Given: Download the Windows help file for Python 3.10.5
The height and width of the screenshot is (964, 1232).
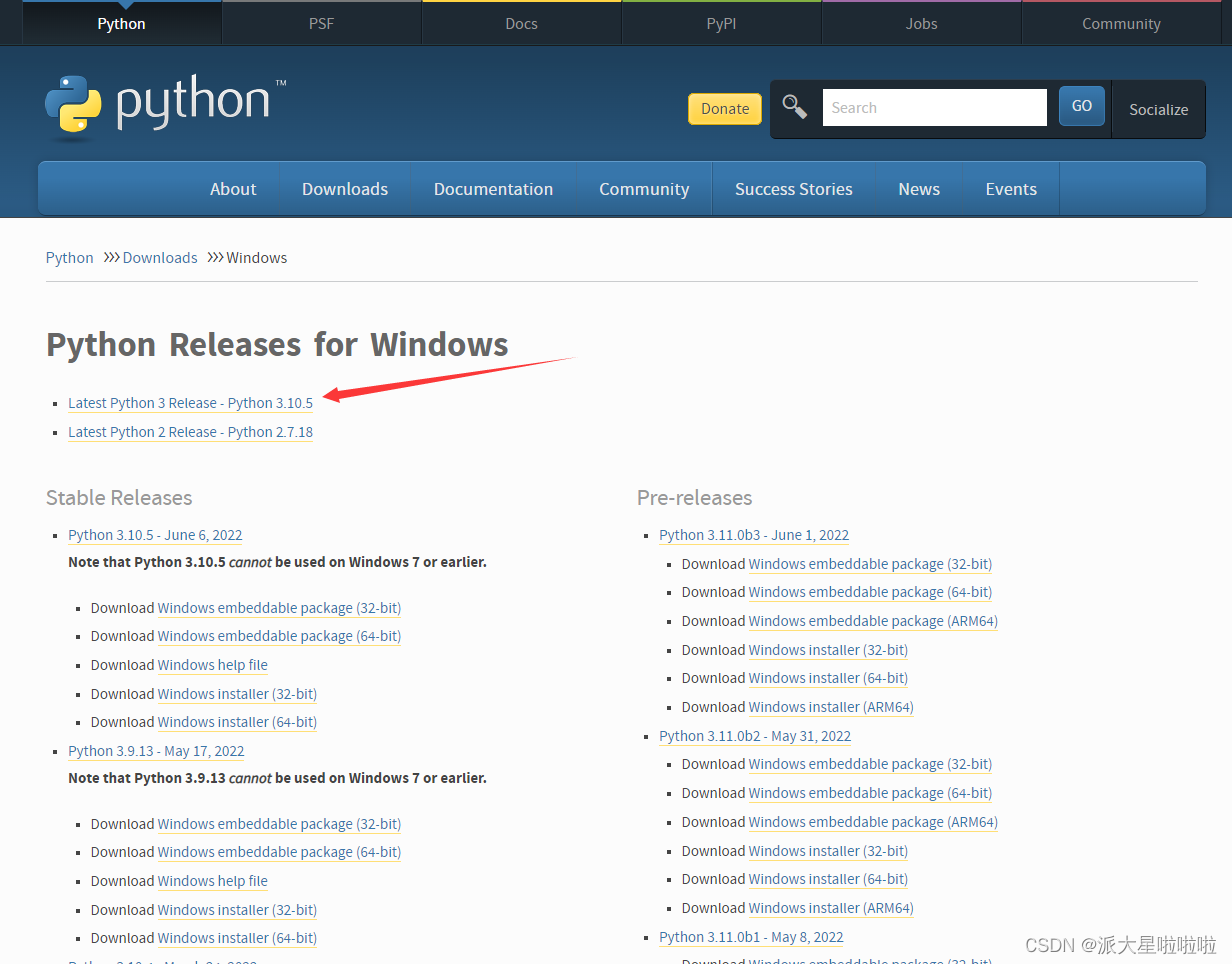Looking at the screenshot, I should pyautogui.click(x=212, y=665).
